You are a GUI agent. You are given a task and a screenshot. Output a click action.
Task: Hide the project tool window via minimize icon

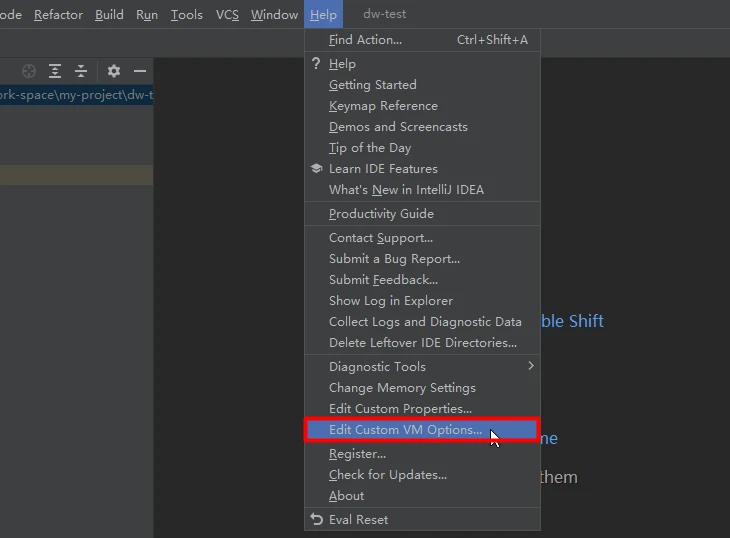point(140,71)
